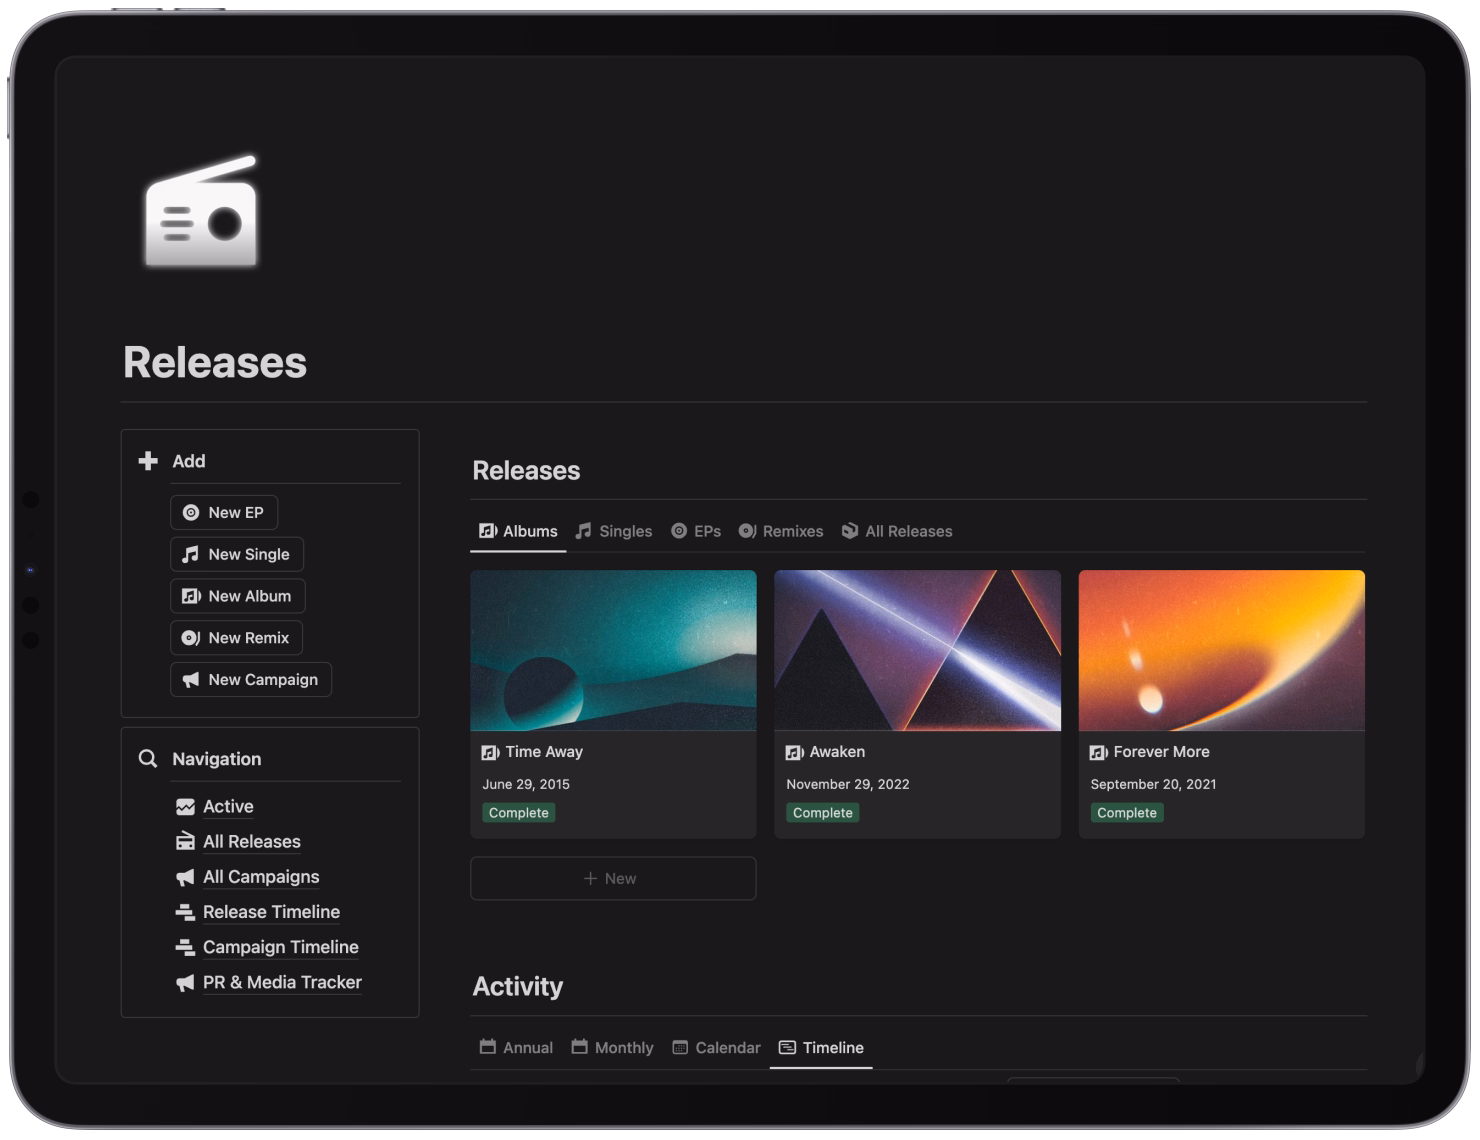Click the radio icon next to All Releases link
This screenshot has height=1140, width=1480.
pos(185,841)
